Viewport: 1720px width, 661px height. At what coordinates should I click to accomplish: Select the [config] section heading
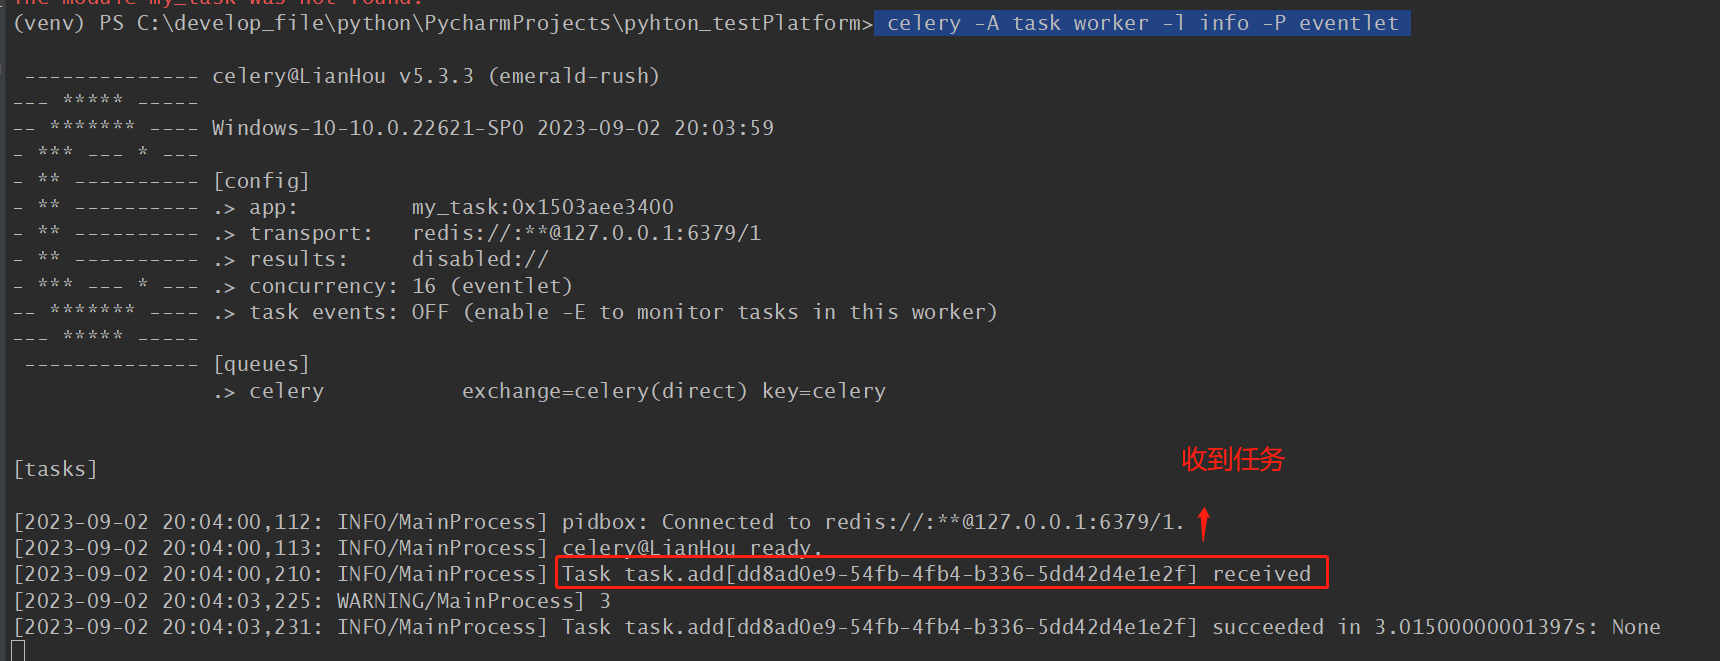coord(261,181)
